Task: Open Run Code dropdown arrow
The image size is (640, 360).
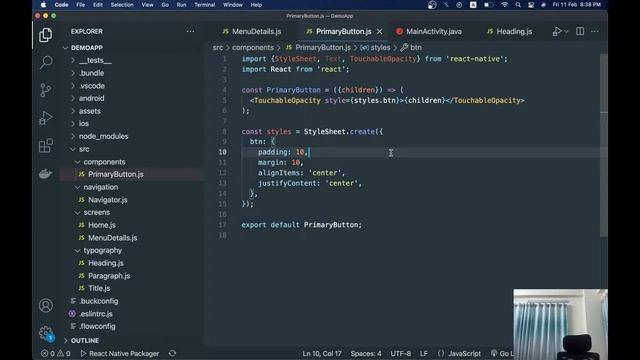Action: click(x=566, y=32)
